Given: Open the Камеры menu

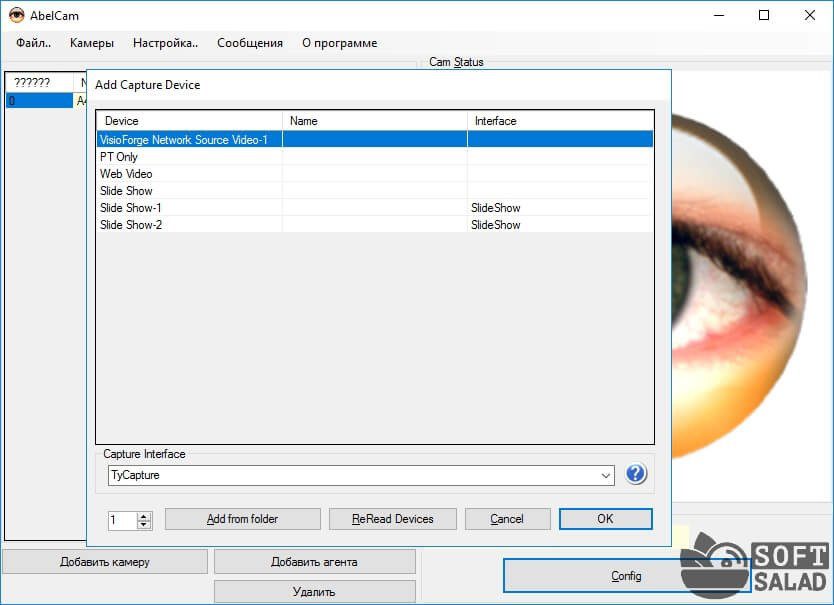Looking at the screenshot, I should click(92, 43).
